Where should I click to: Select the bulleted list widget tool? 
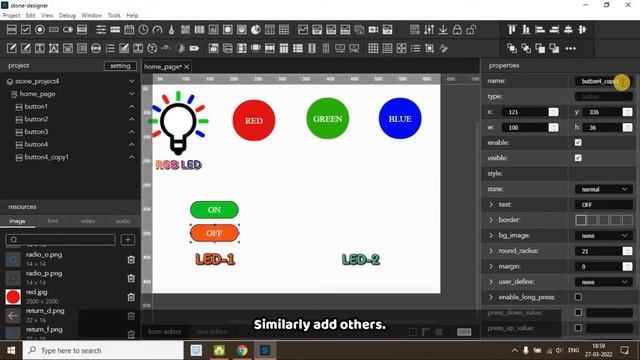pos(416,48)
